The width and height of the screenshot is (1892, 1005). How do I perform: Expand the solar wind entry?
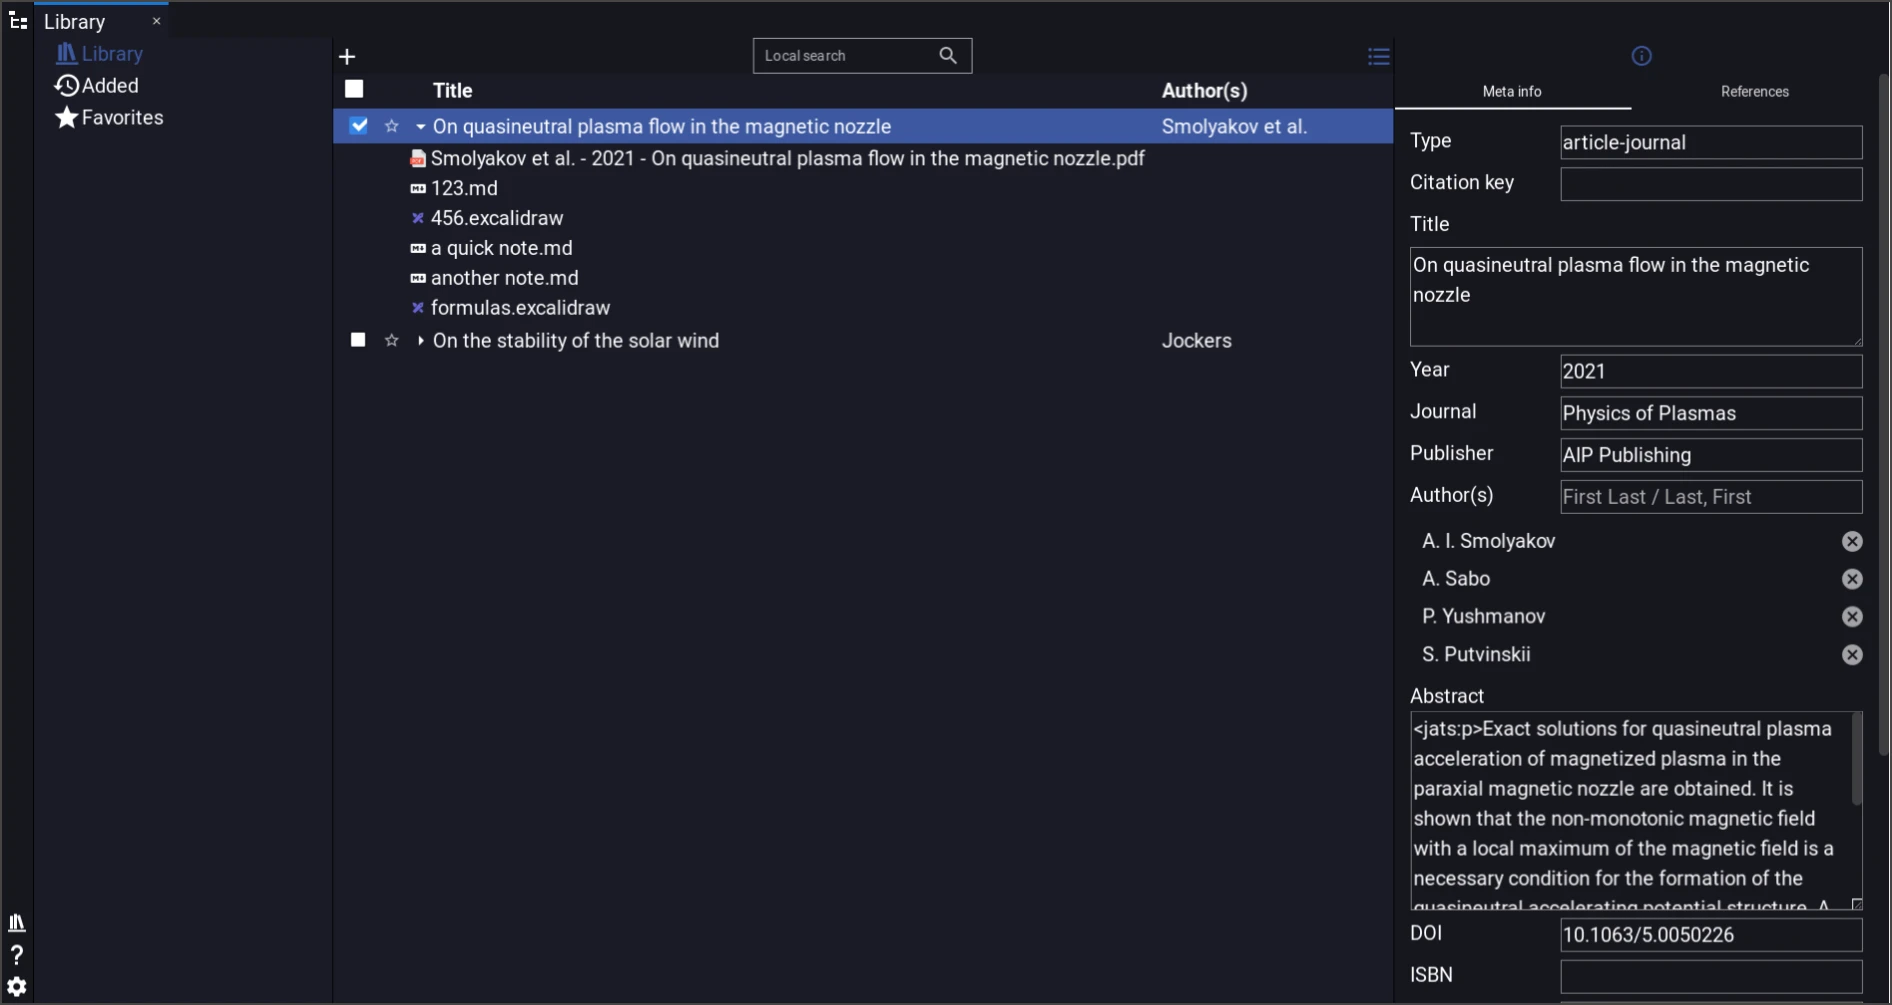click(x=420, y=341)
